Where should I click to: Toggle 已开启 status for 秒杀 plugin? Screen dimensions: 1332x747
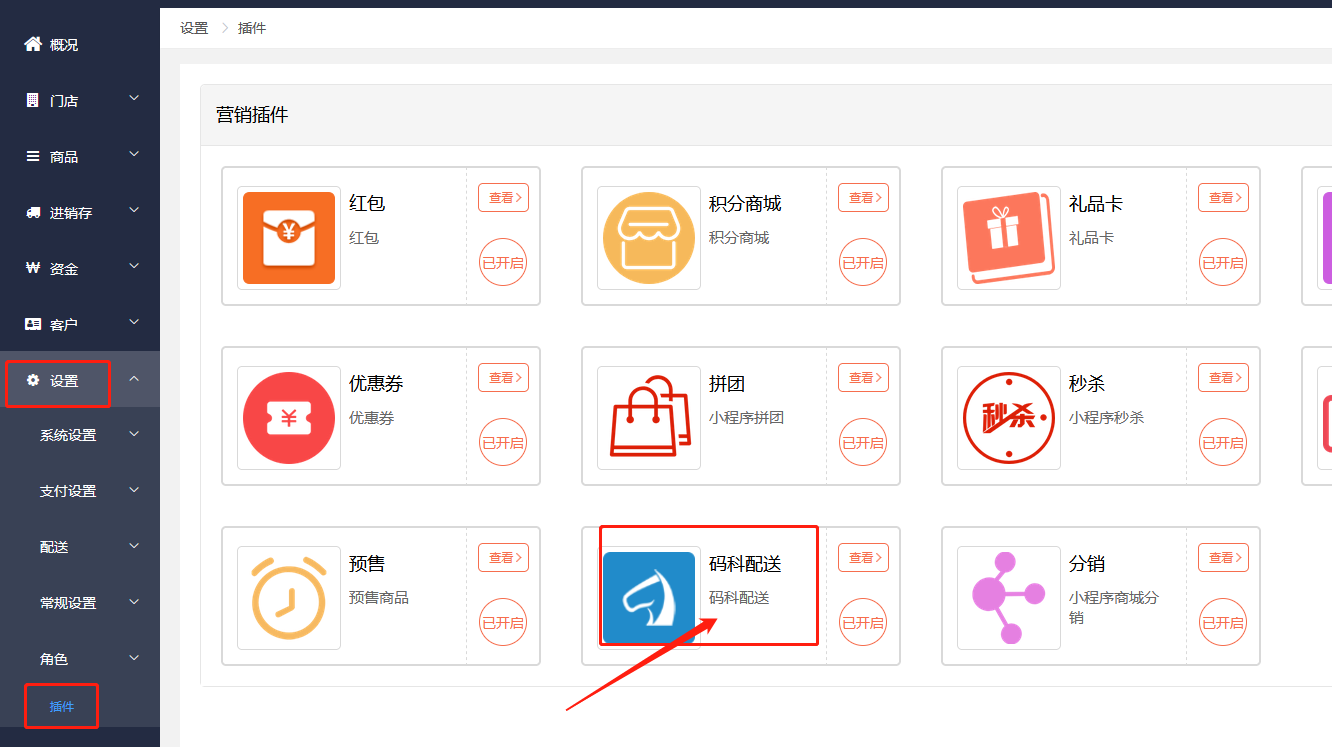pyautogui.click(x=1223, y=442)
